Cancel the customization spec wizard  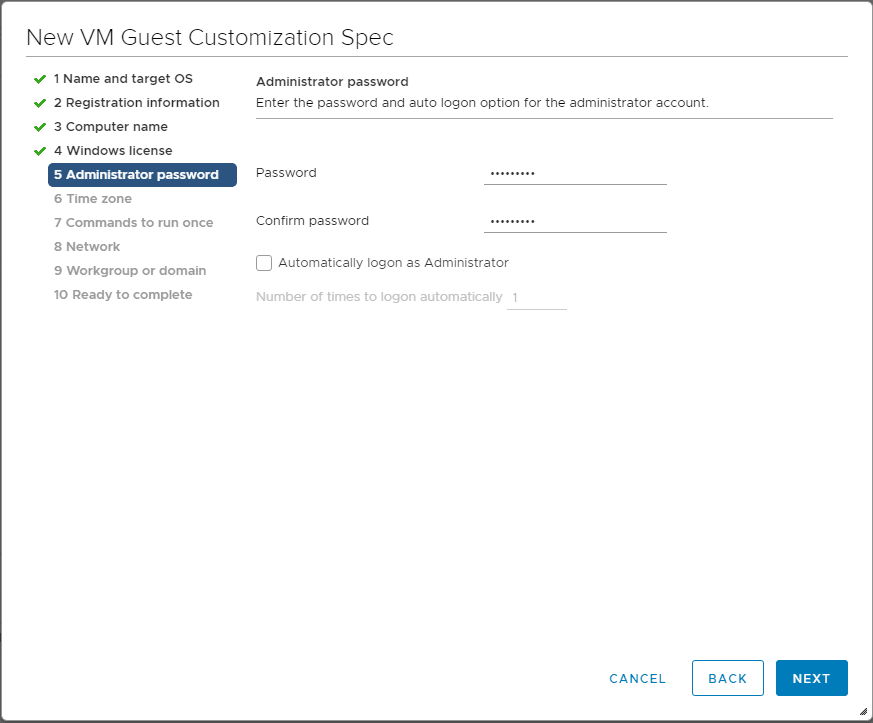[x=637, y=678]
